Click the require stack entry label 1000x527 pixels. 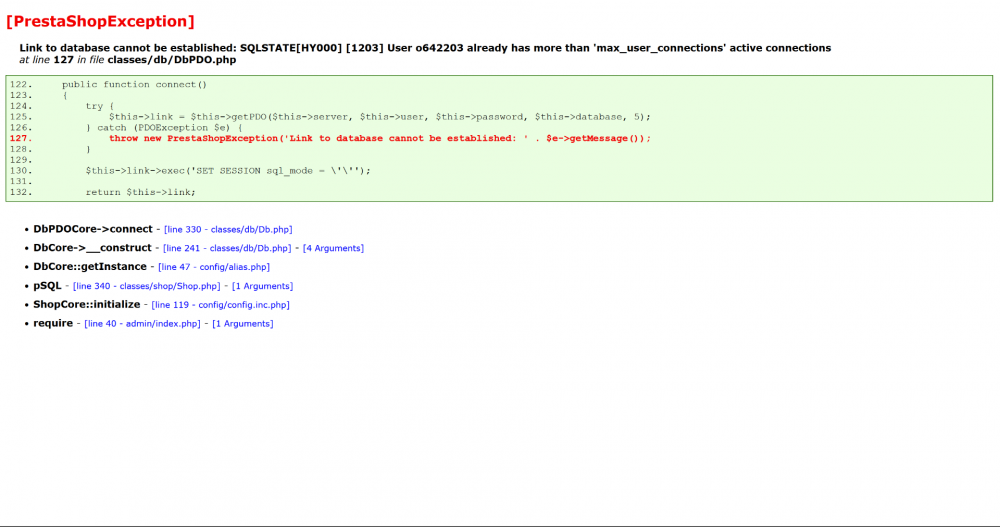pyautogui.click(x=53, y=323)
